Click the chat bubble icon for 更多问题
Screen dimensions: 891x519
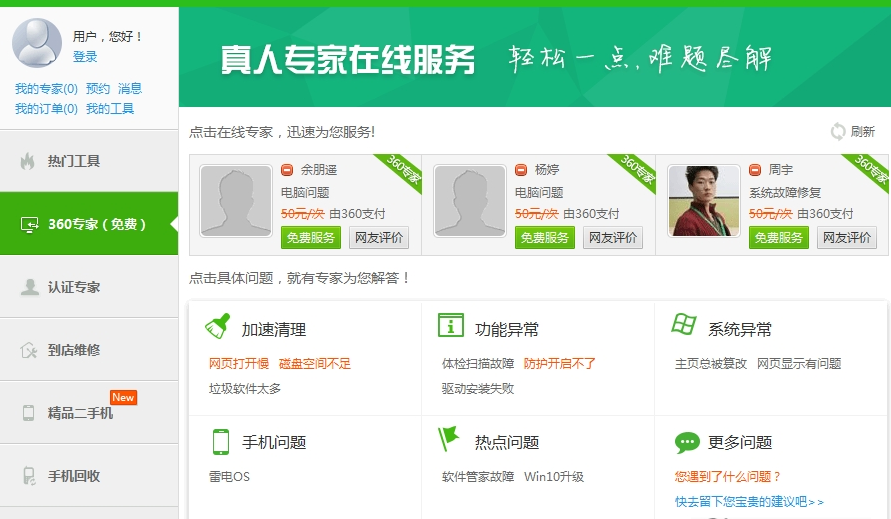(x=687, y=442)
